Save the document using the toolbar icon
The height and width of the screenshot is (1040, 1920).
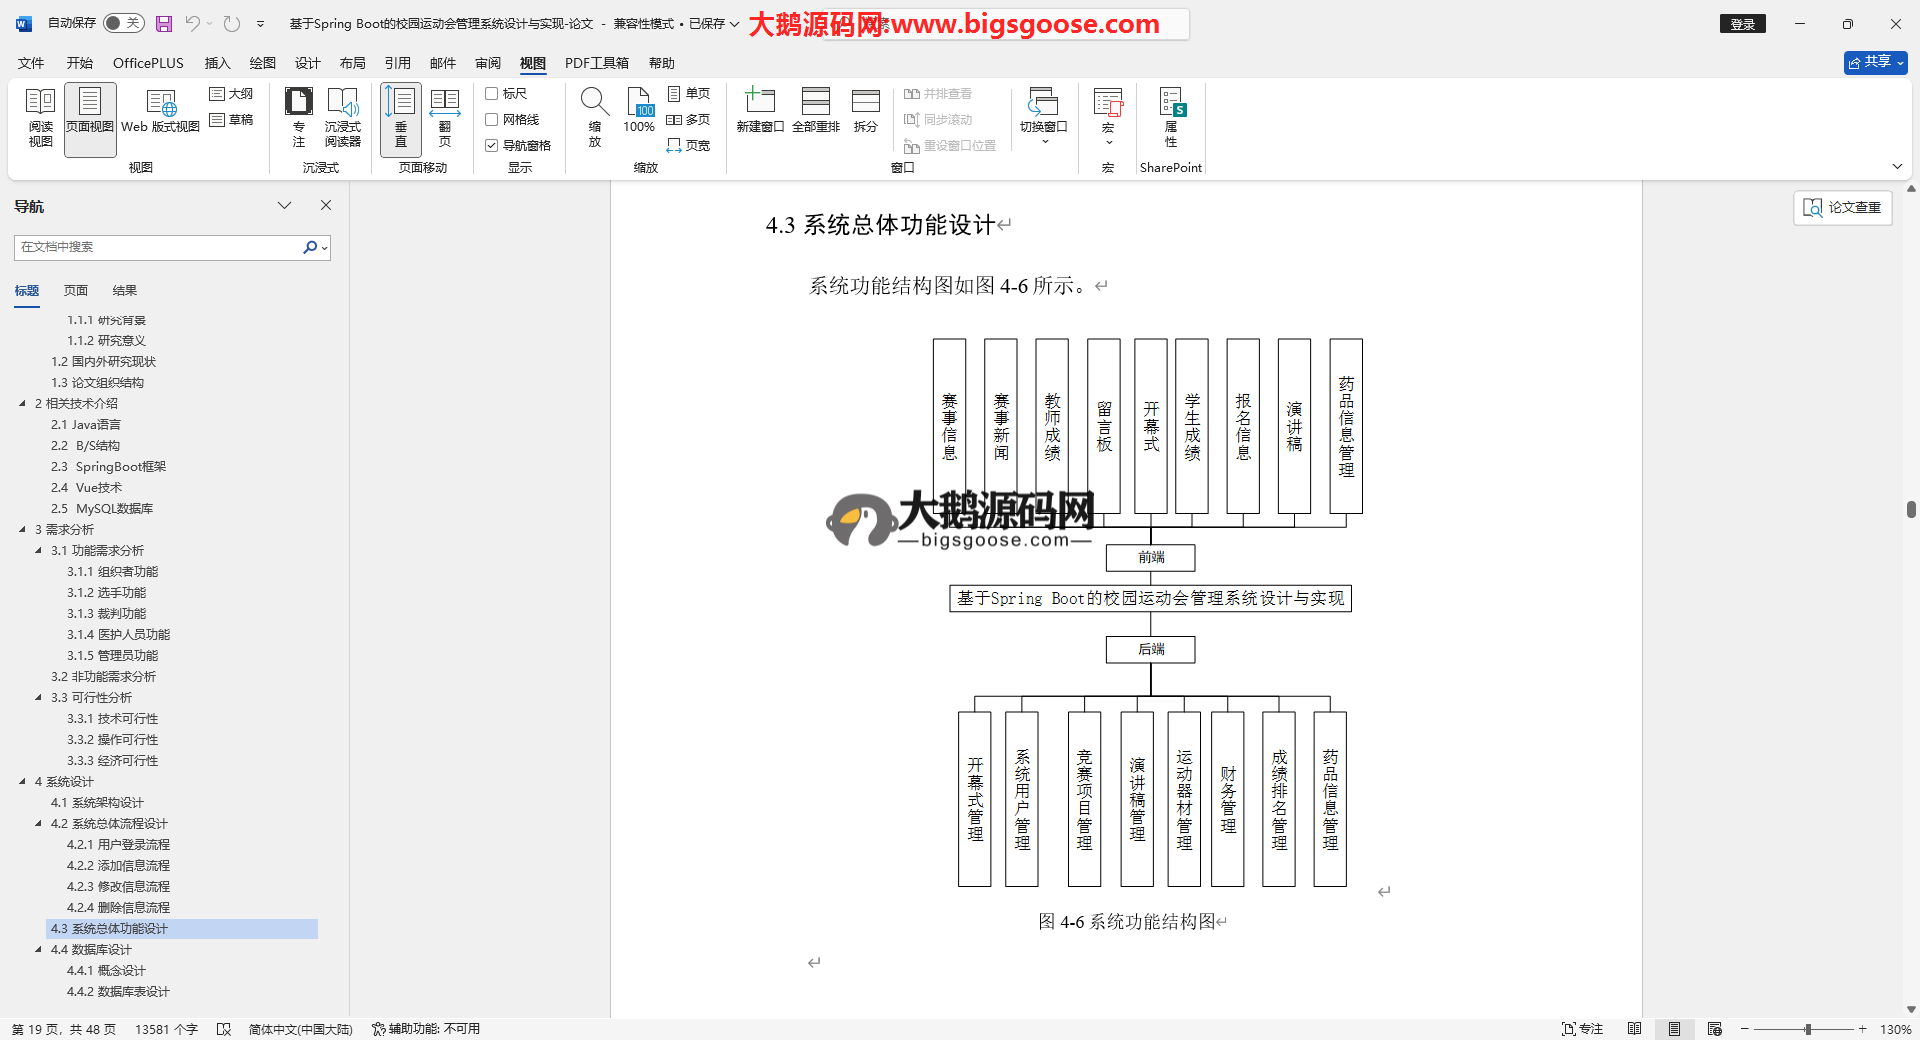(164, 23)
